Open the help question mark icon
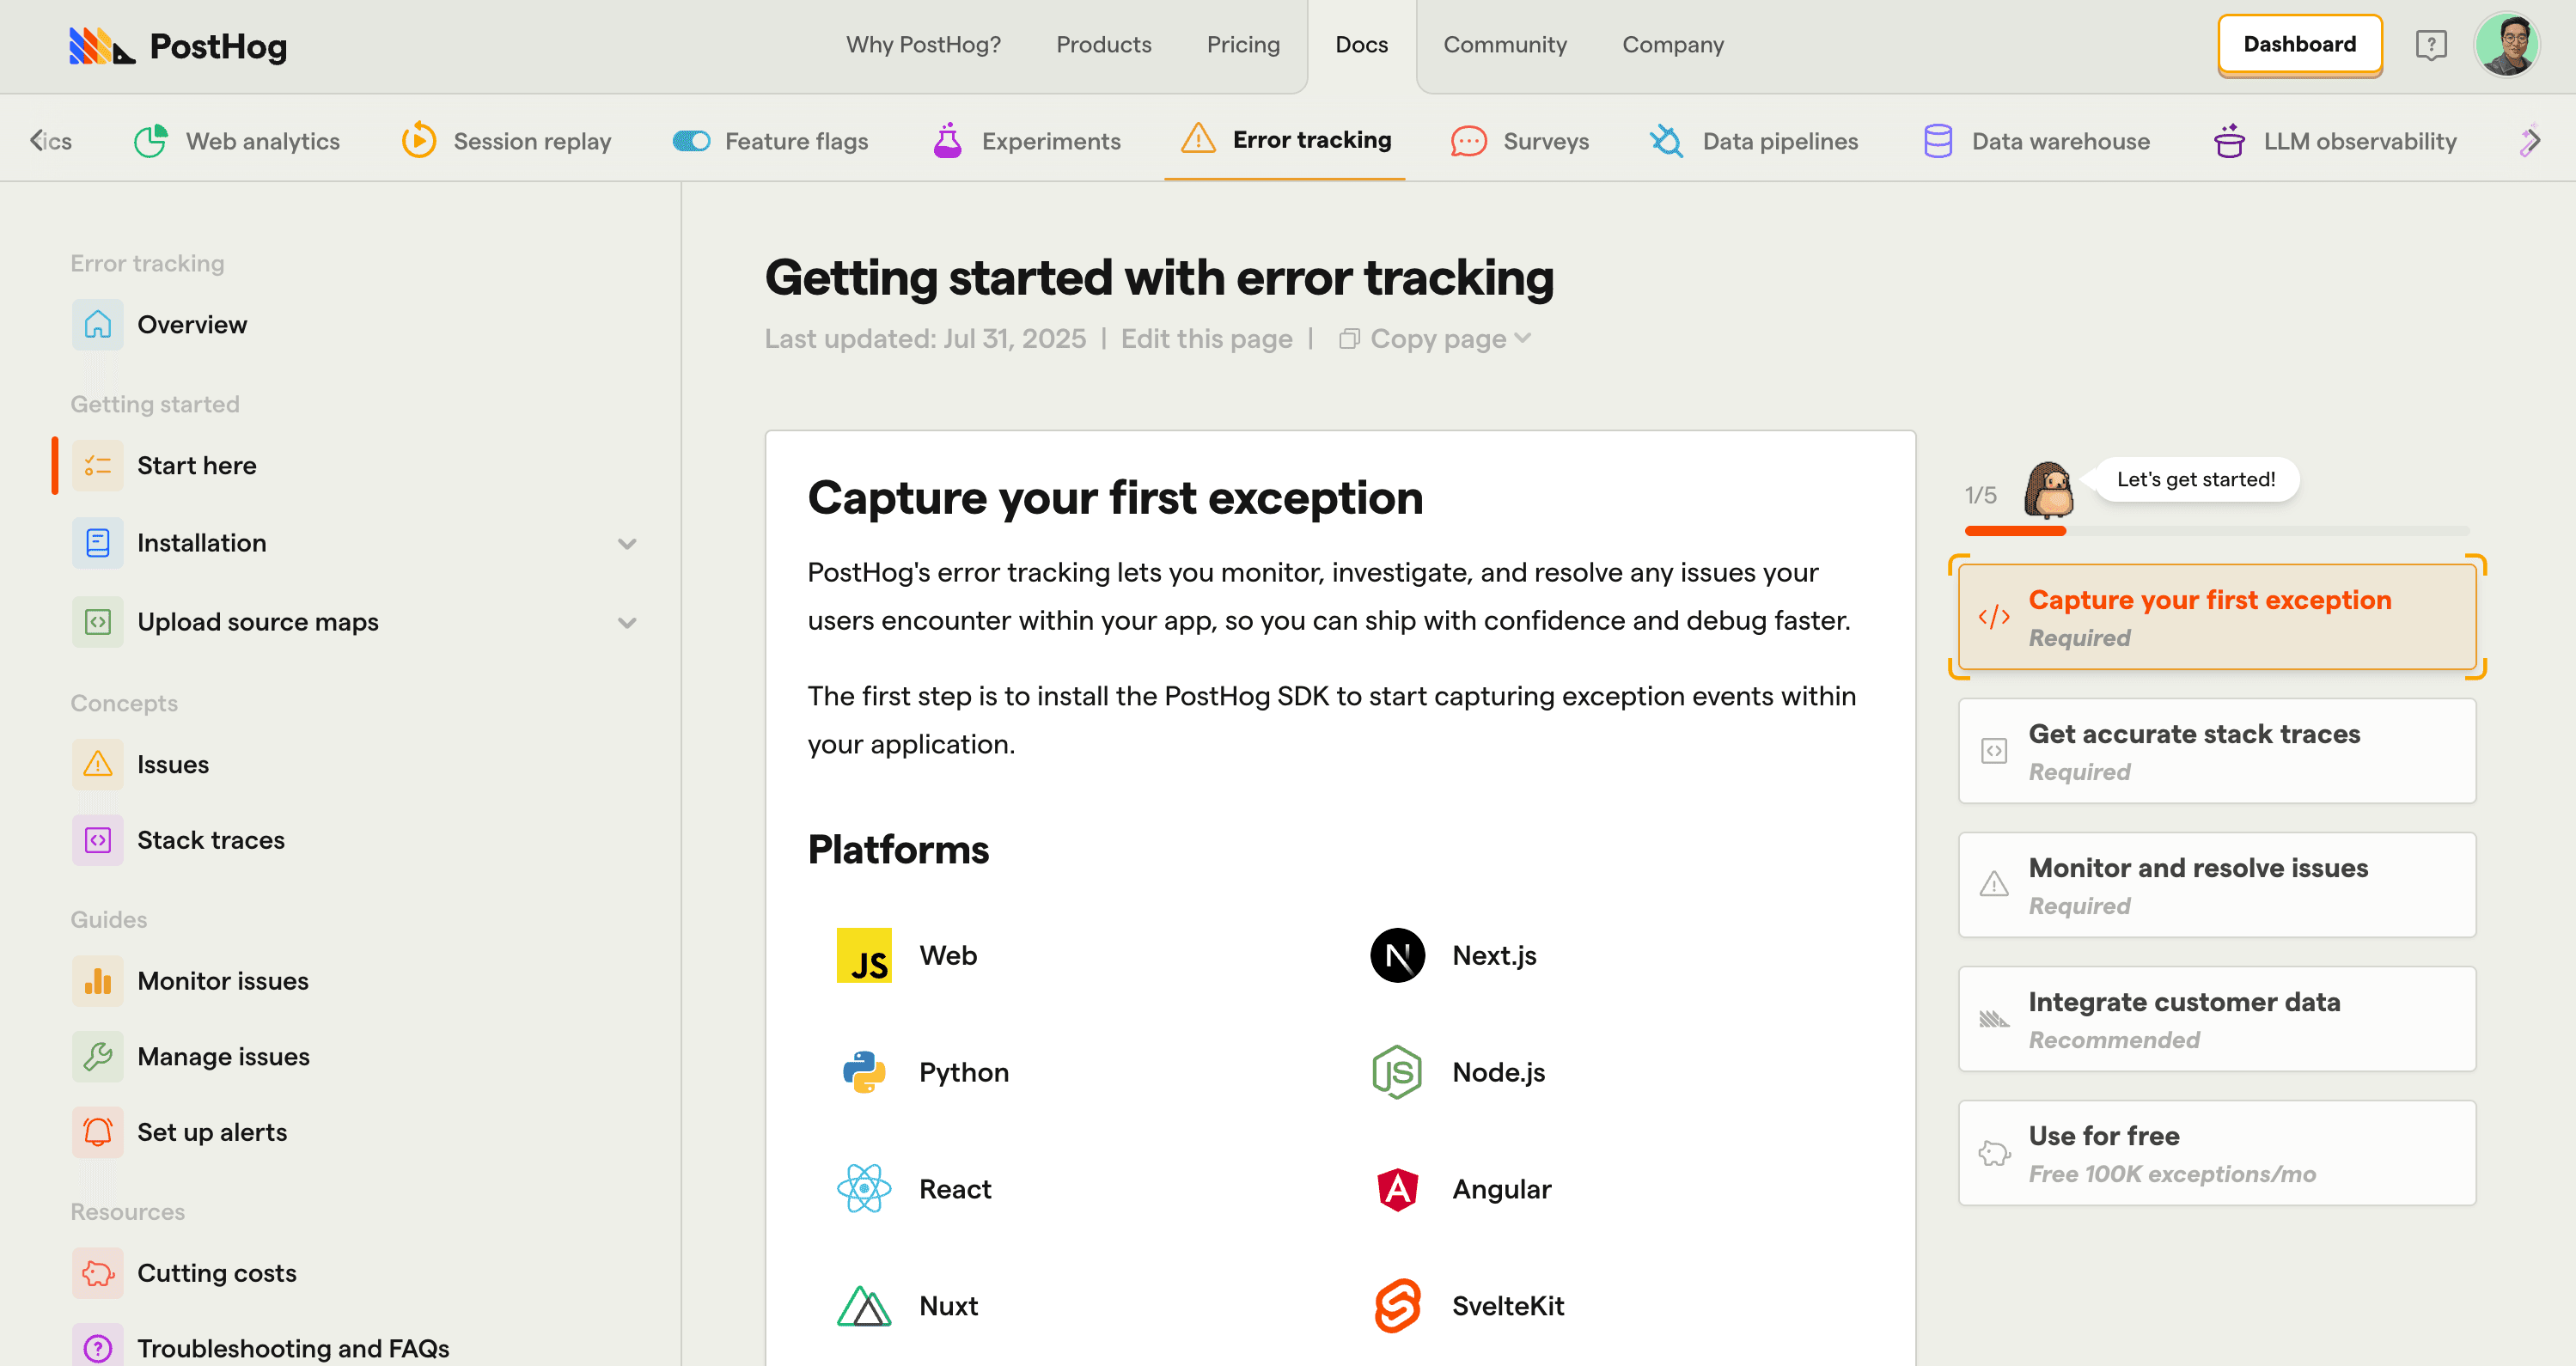Screen dimensions: 2576x1366 [x=2431, y=45]
